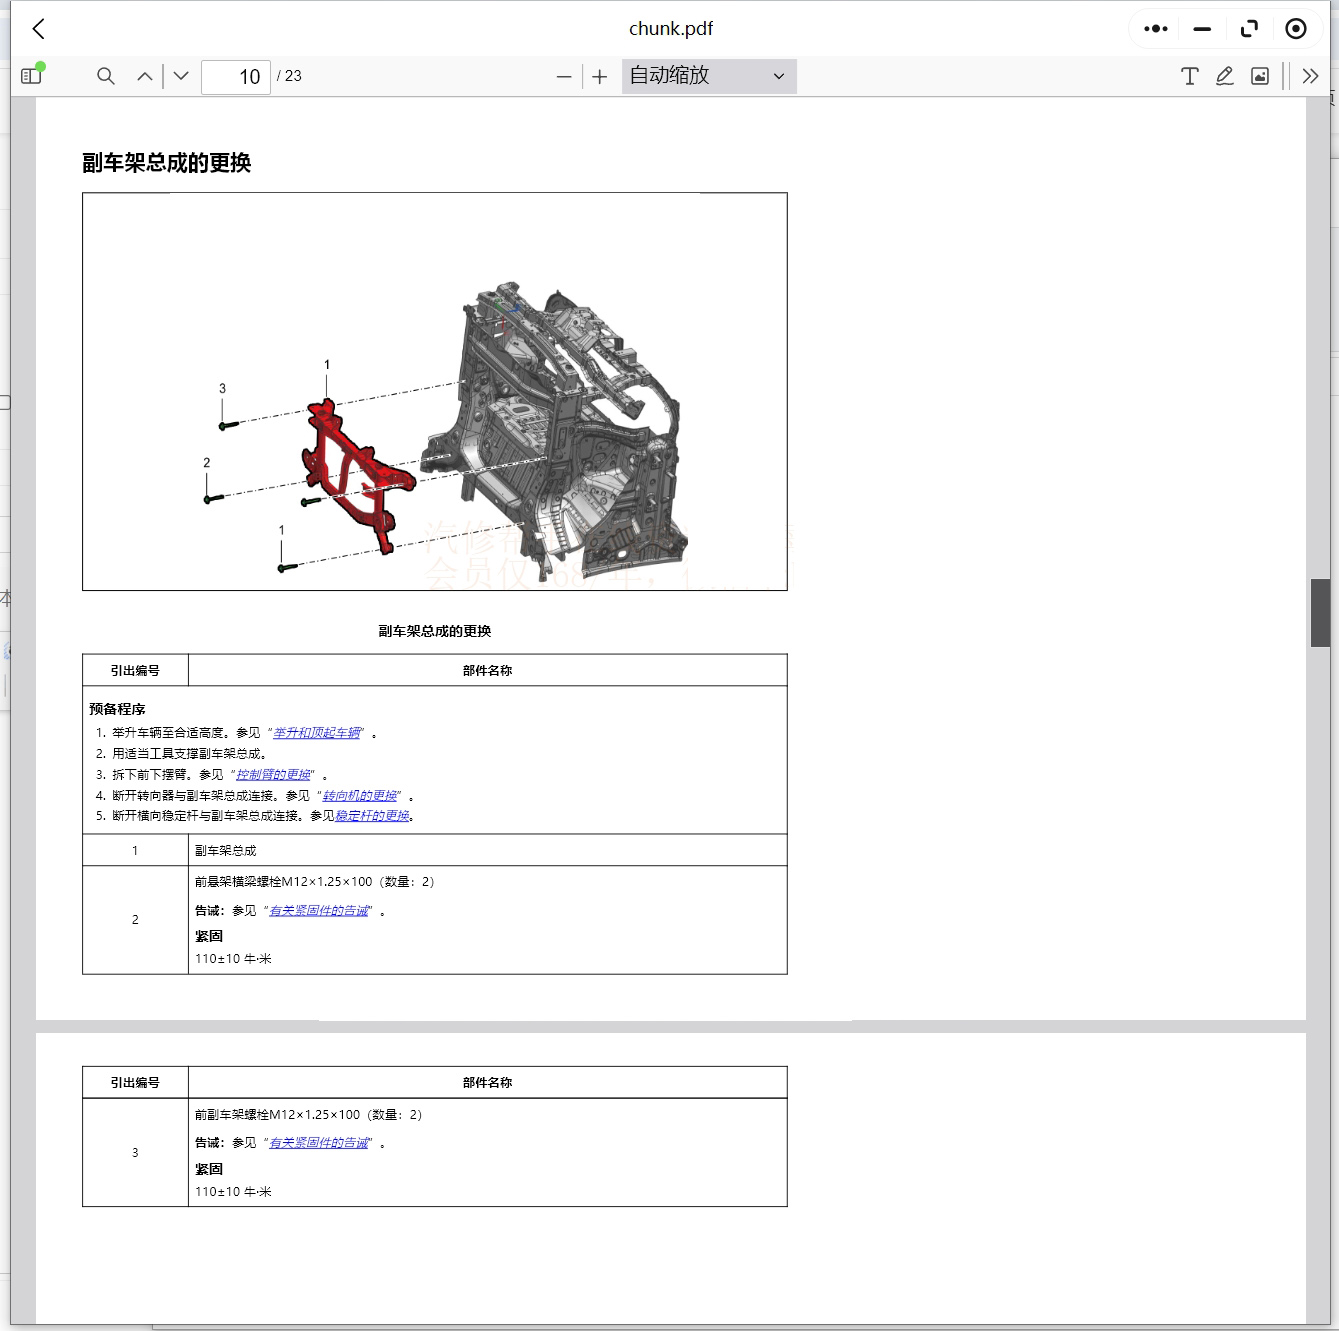Zoom out with the minus icon

point(564,76)
